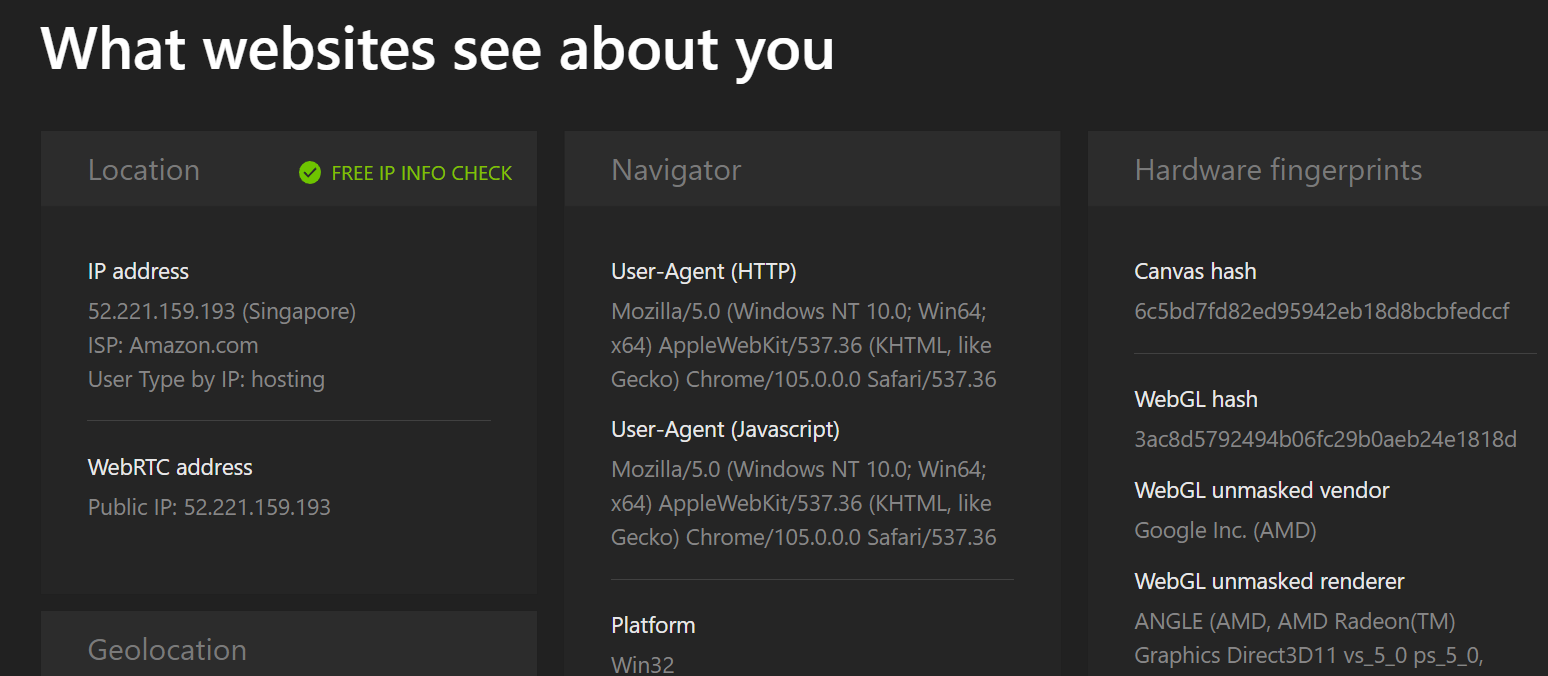The height and width of the screenshot is (676, 1548).
Task: Click the 'User-Agent (Javascript)' label
Action: click(725, 429)
